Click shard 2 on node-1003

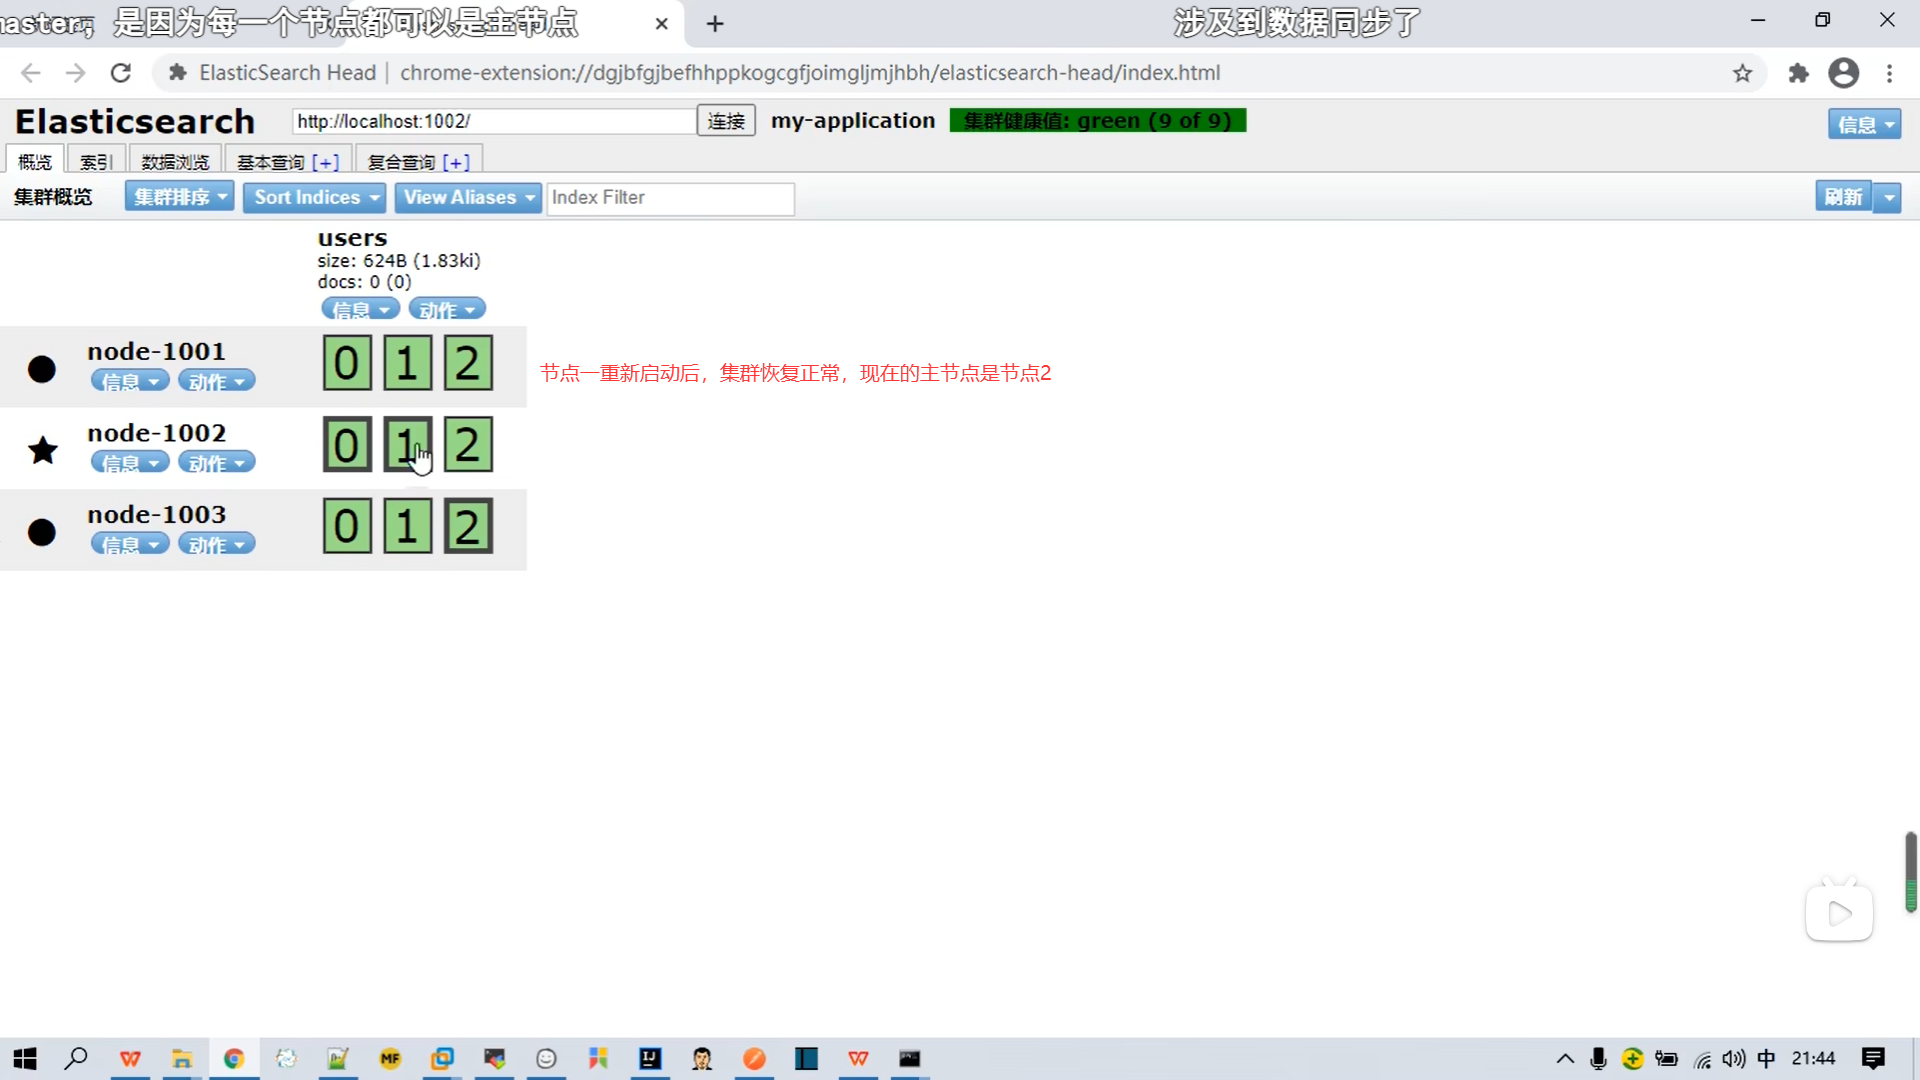click(468, 526)
